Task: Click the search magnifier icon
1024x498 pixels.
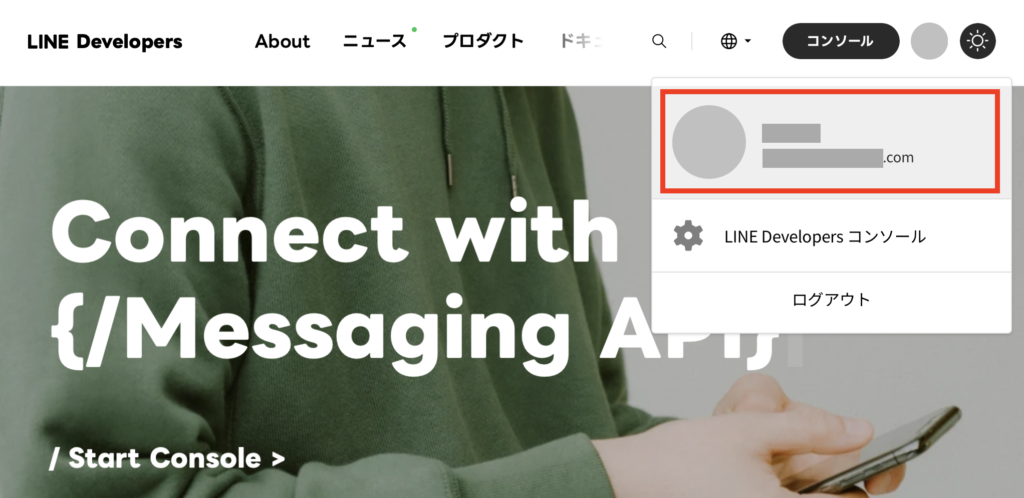Action: [659, 41]
